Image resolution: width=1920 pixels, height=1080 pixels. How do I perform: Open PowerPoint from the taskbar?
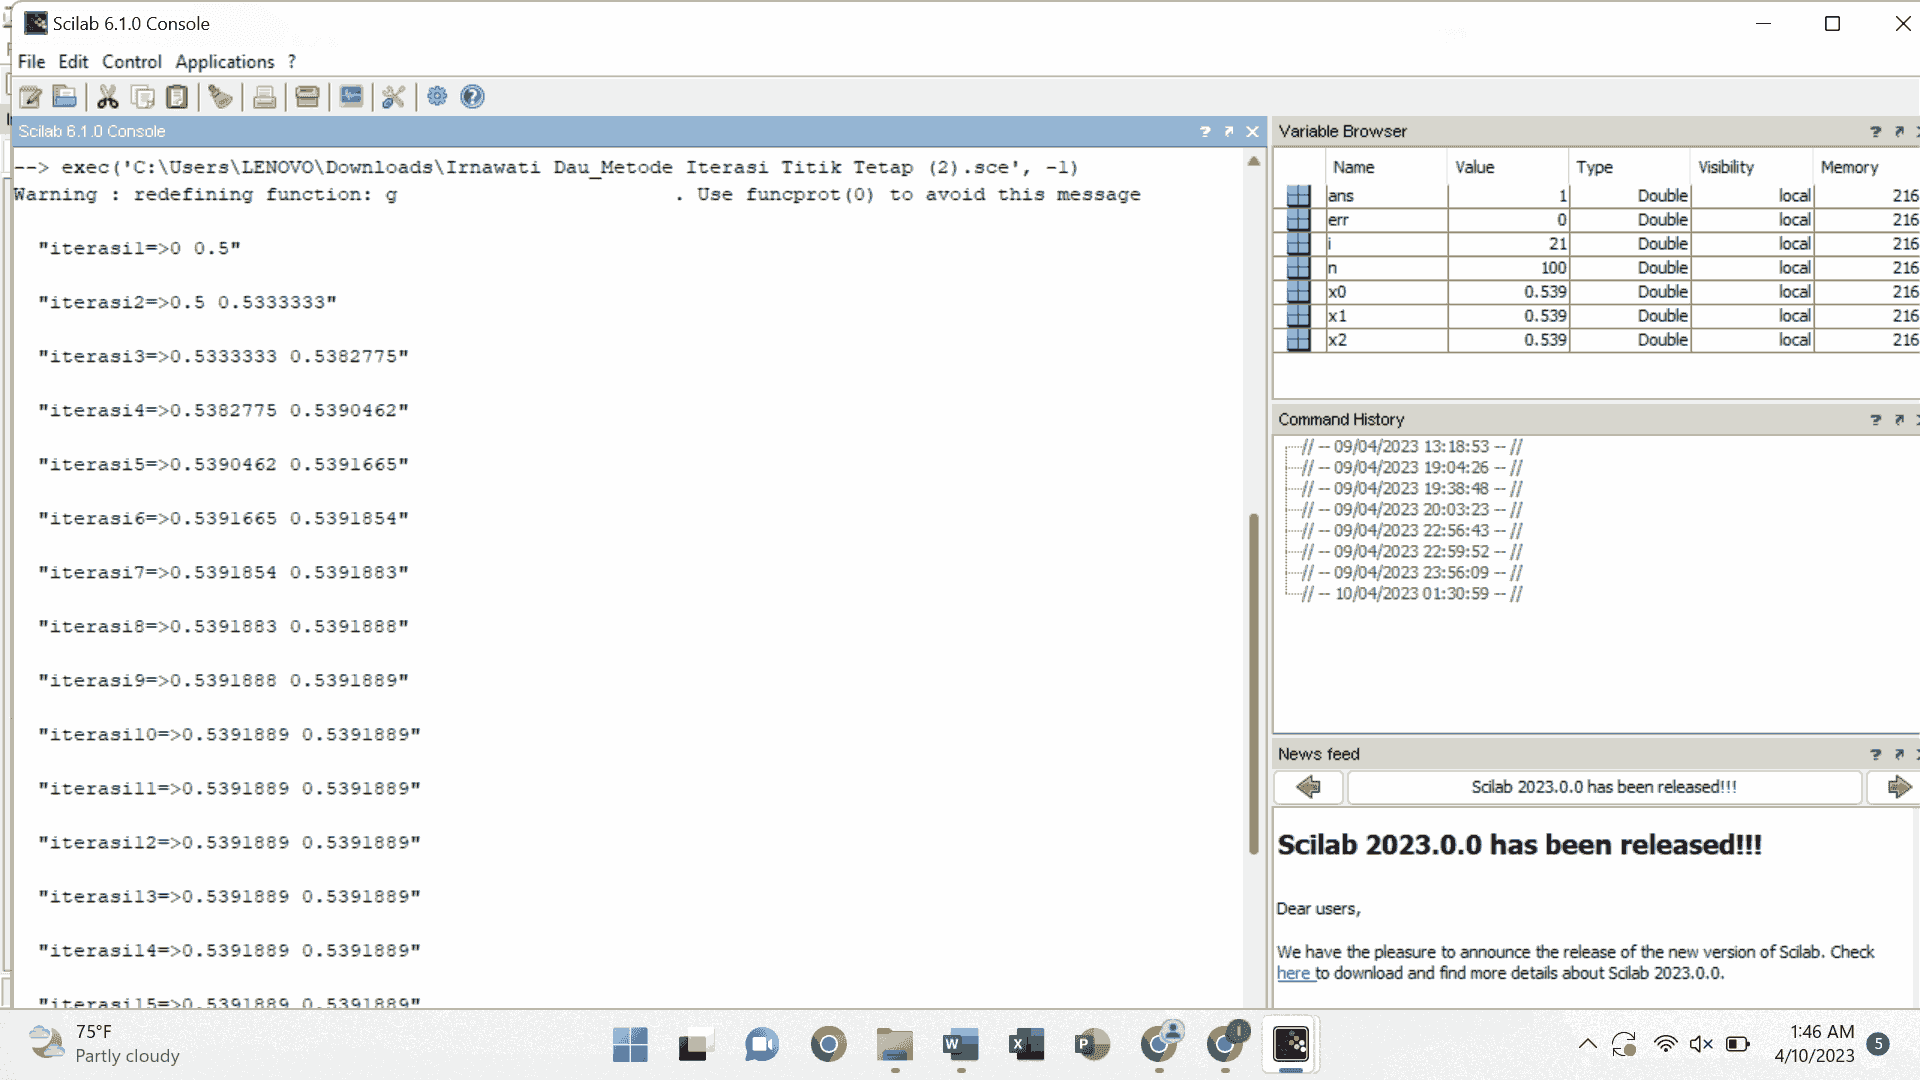[x=1092, y=1045]
